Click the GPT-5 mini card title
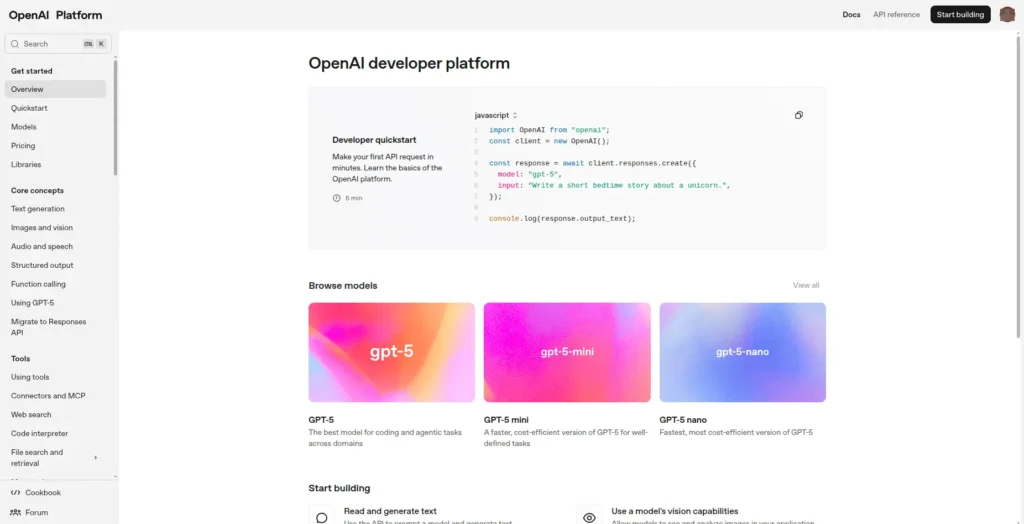Viewport: 1024px width, 524px height. (507, 420)
